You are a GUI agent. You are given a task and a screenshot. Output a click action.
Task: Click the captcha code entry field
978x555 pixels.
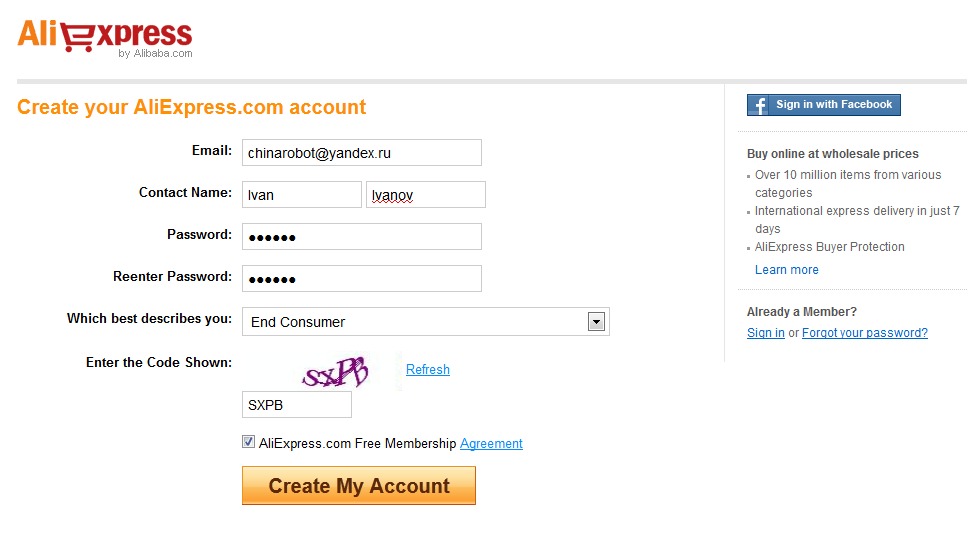[x=297, y=405]
